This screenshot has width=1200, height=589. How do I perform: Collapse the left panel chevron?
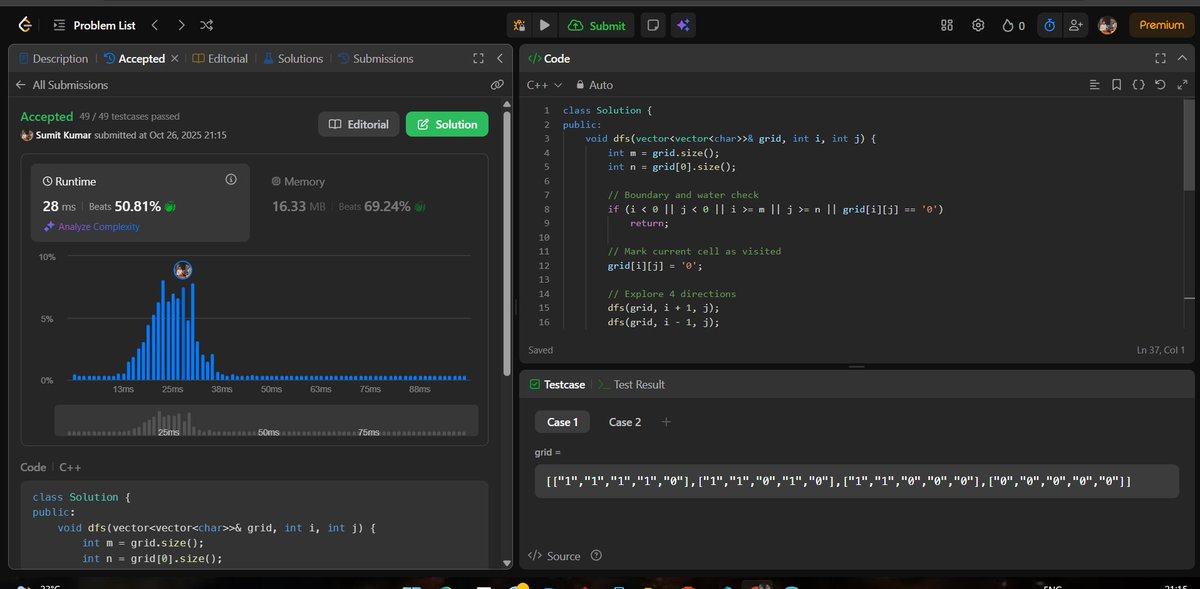498,58
